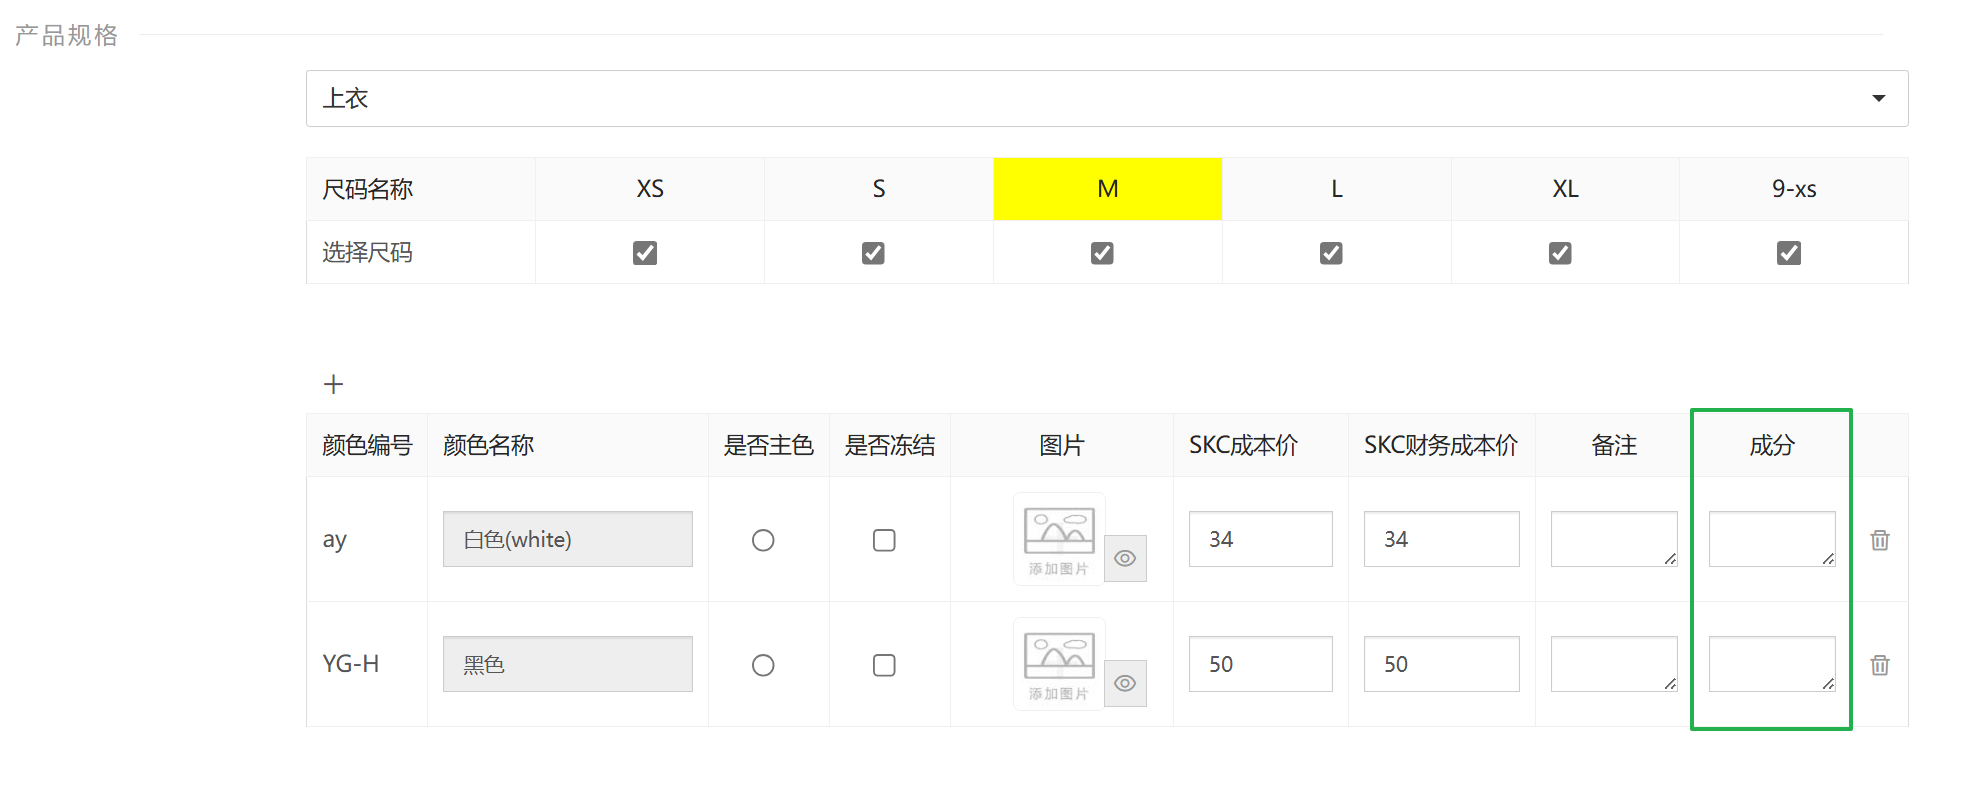Image resolution: width=1979 pixels, height=806 pixels.
Task: Set black YG-H as the main color
Action: point(763,665)
